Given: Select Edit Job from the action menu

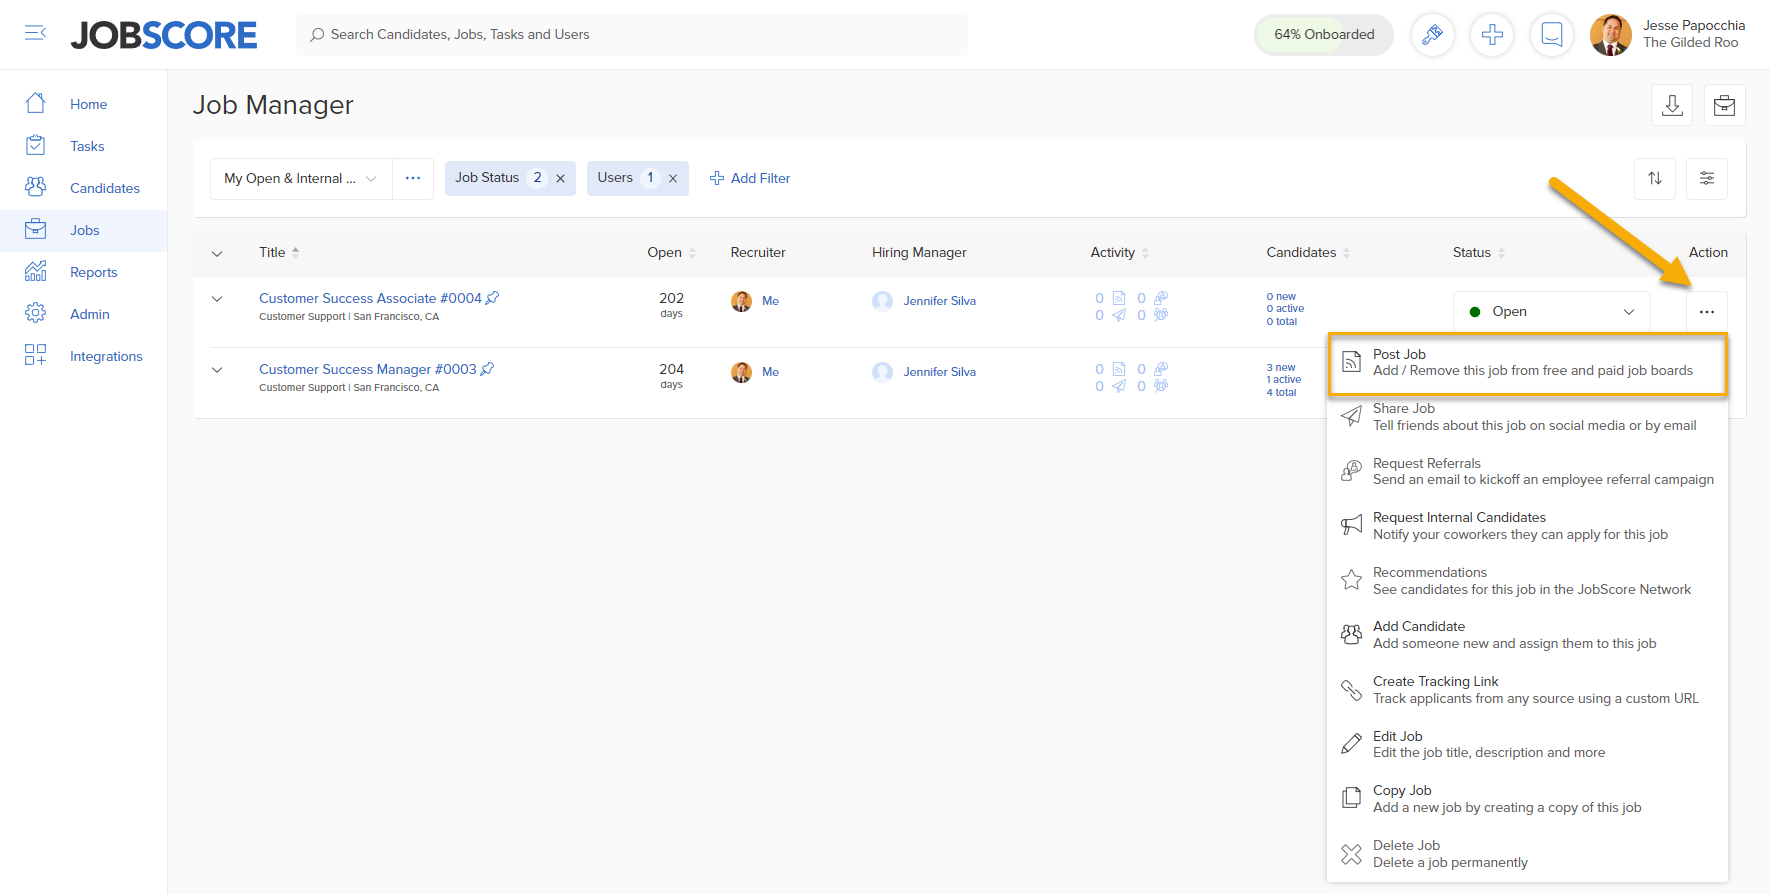Looking at the screenshot, I should [x=1528, y=745].
